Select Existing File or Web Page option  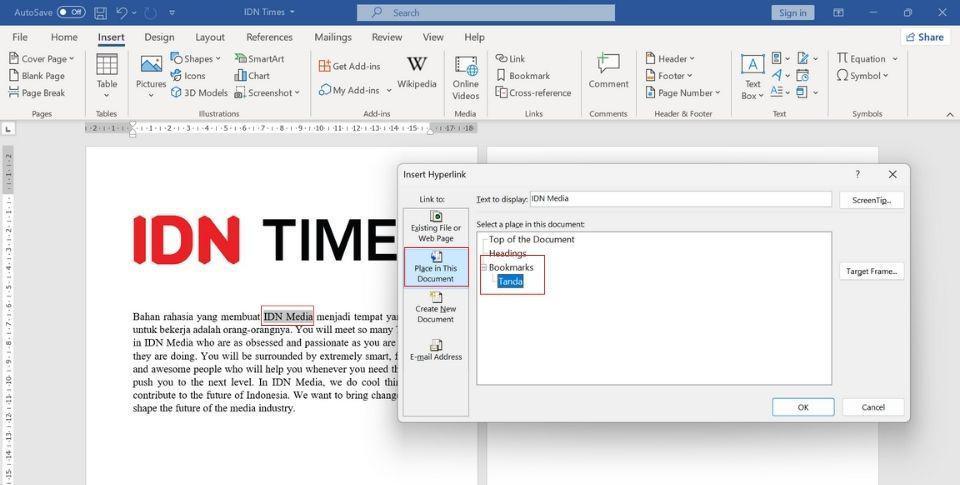(436, 227)
